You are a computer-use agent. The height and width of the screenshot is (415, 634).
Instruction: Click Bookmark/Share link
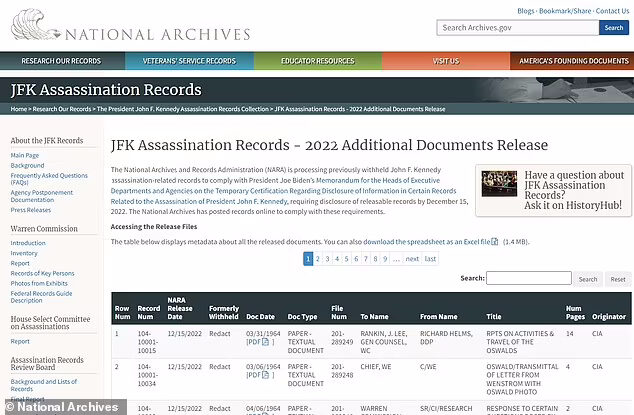(x=565, y=11)
